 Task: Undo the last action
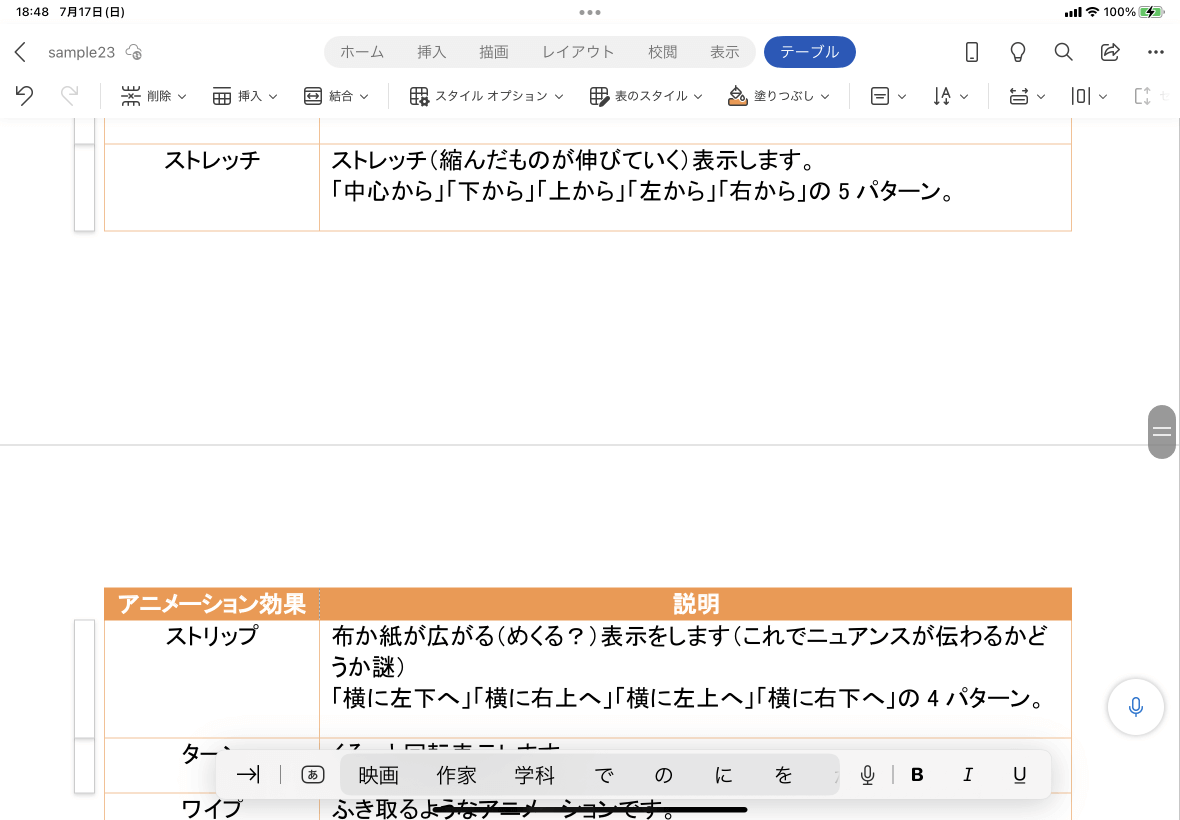click(x=24, y=96)
